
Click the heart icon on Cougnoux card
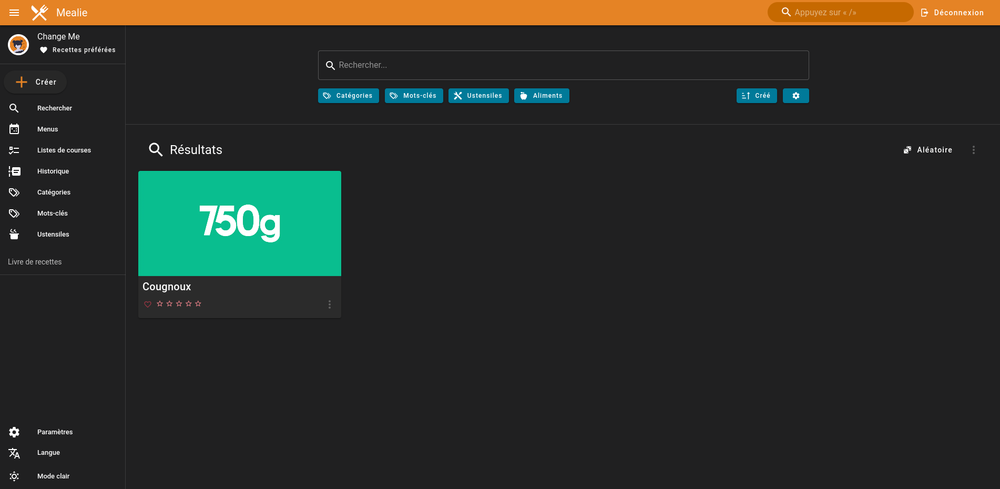[148, 304]
